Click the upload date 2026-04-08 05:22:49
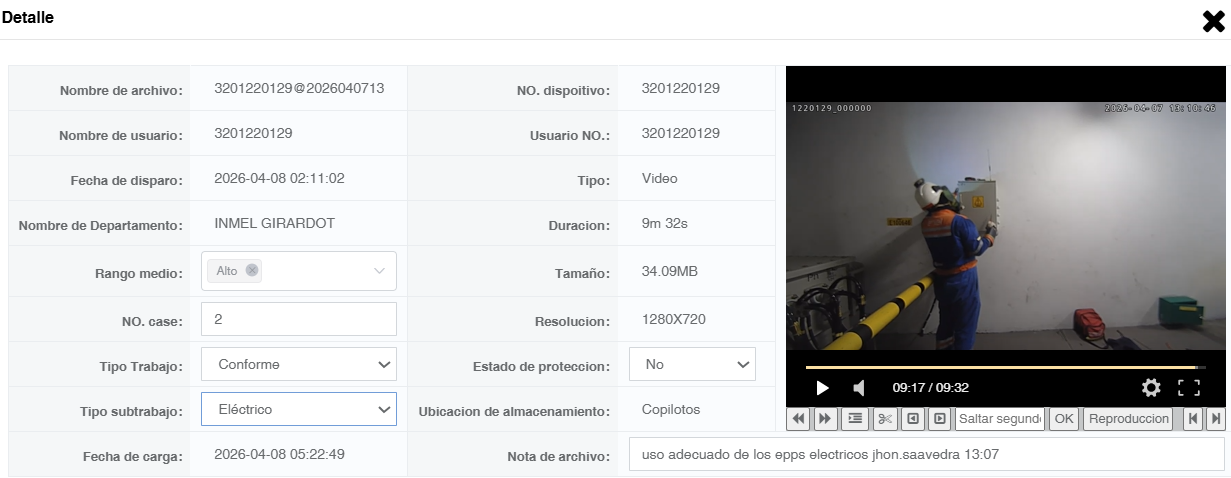This screenshot has height=478, width=1231. 280,454
